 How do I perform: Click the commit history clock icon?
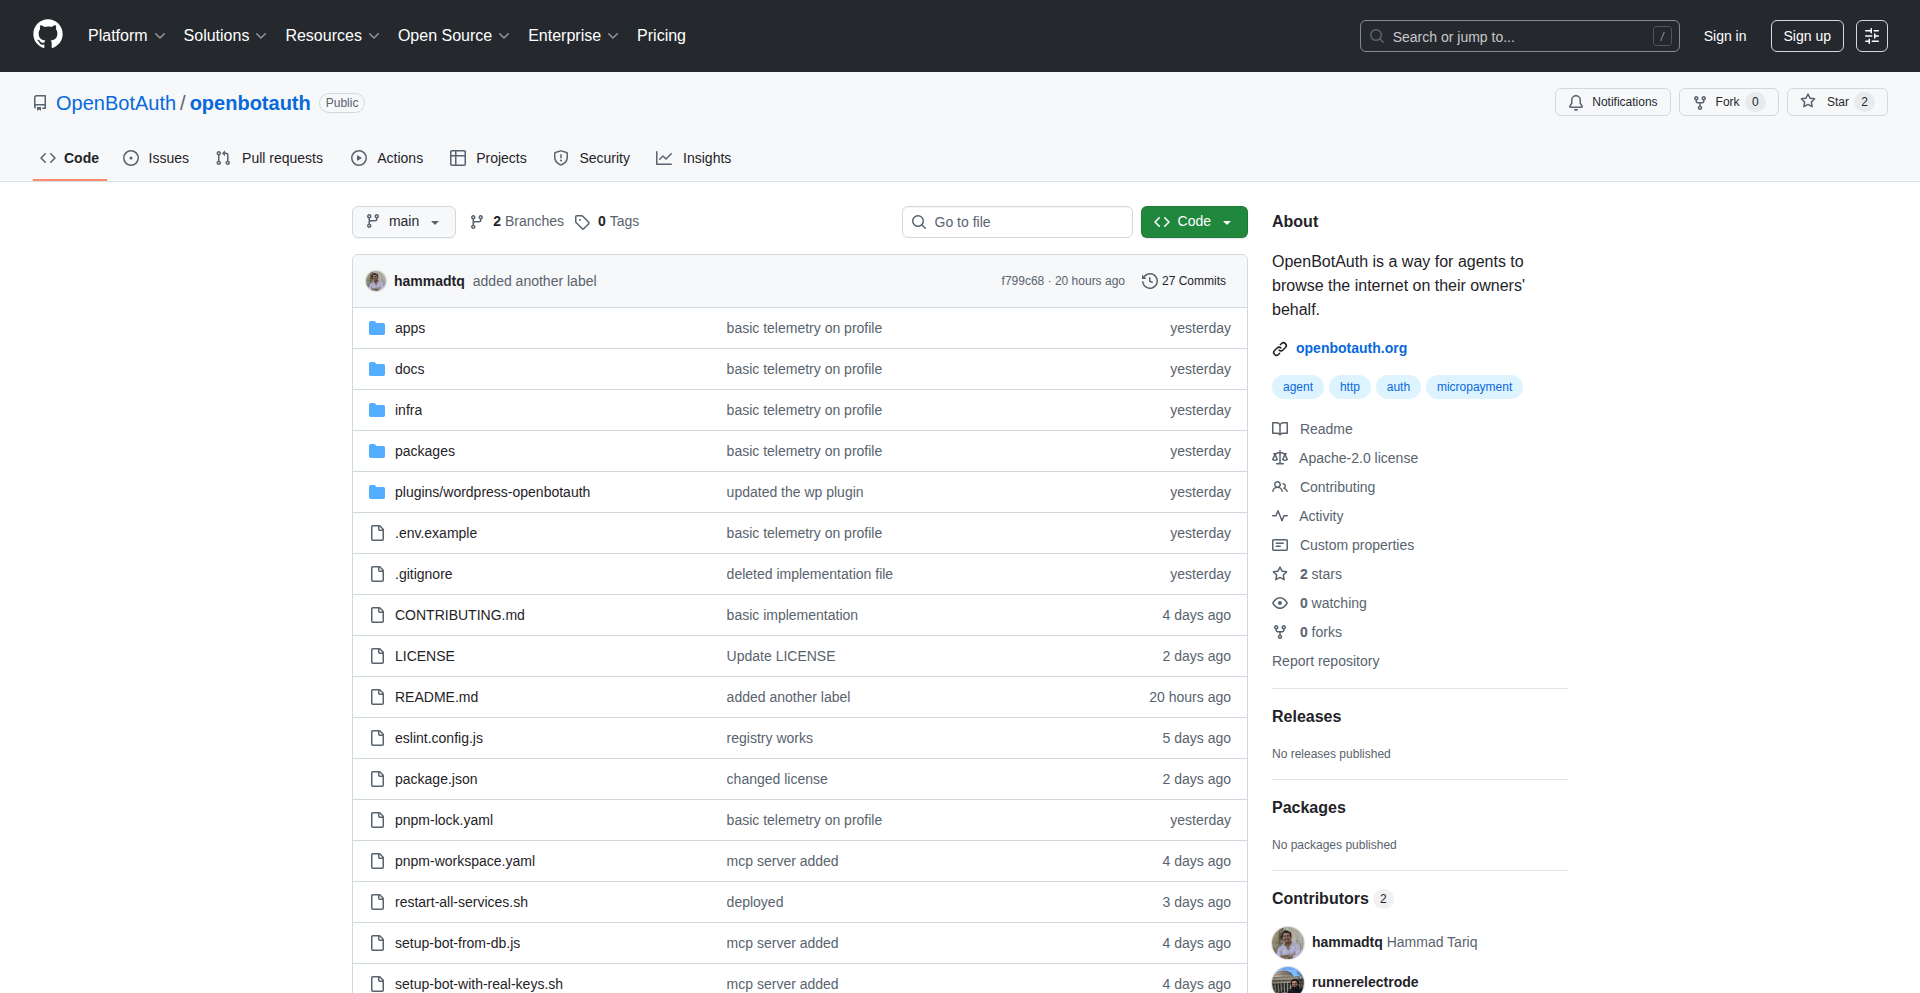pyautogui.click(x=1148, y=281)
